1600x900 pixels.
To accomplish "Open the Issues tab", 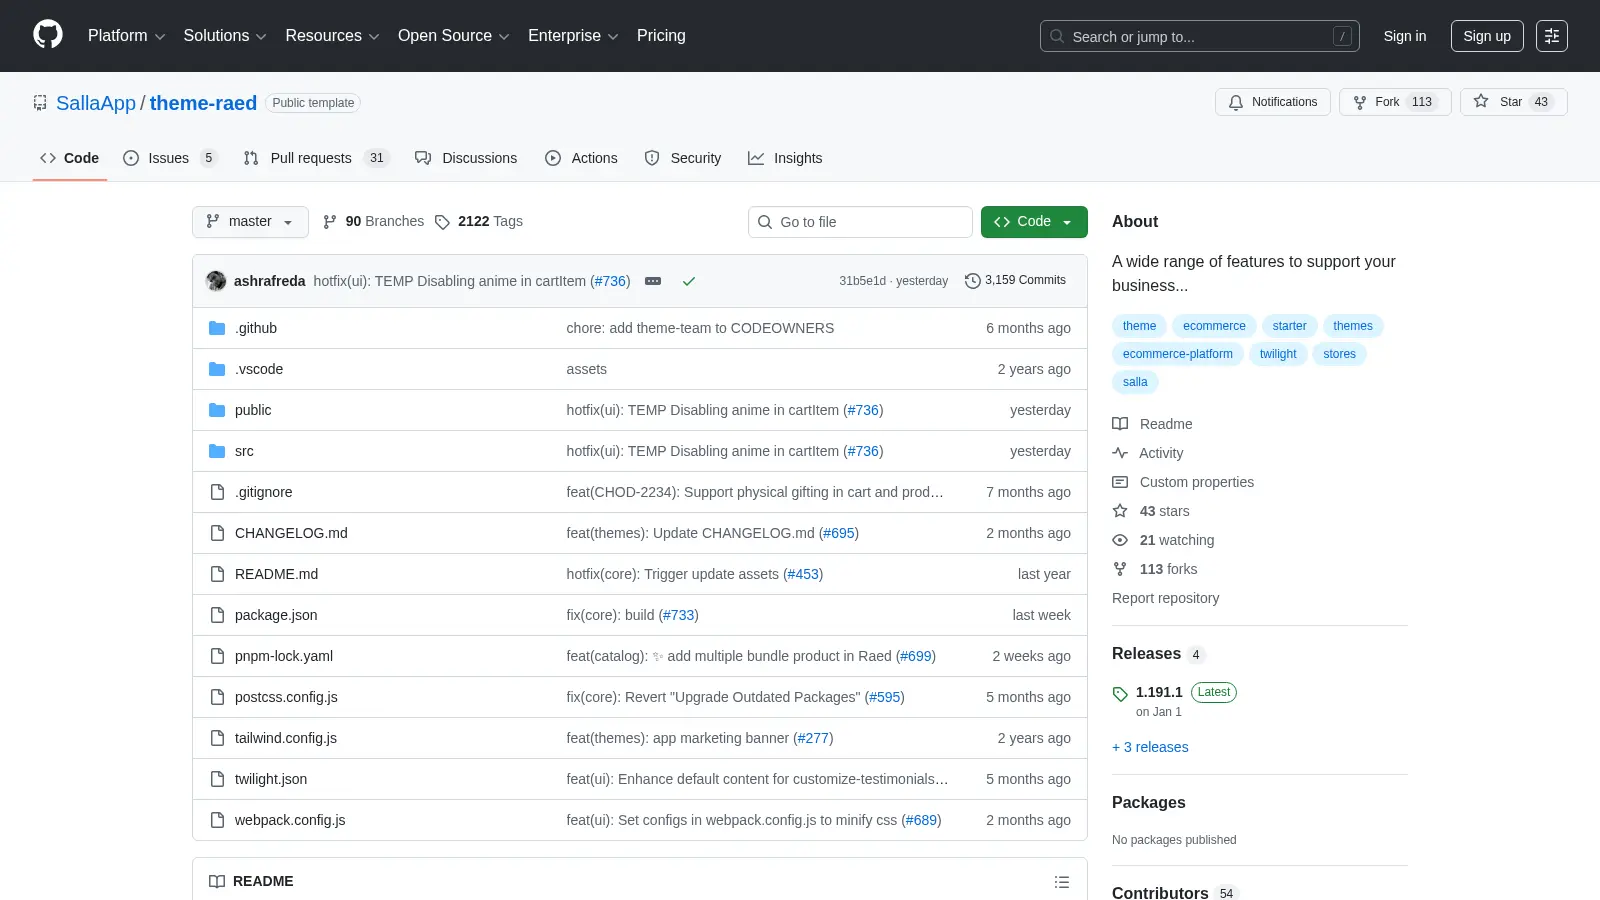I will point(169,158).
